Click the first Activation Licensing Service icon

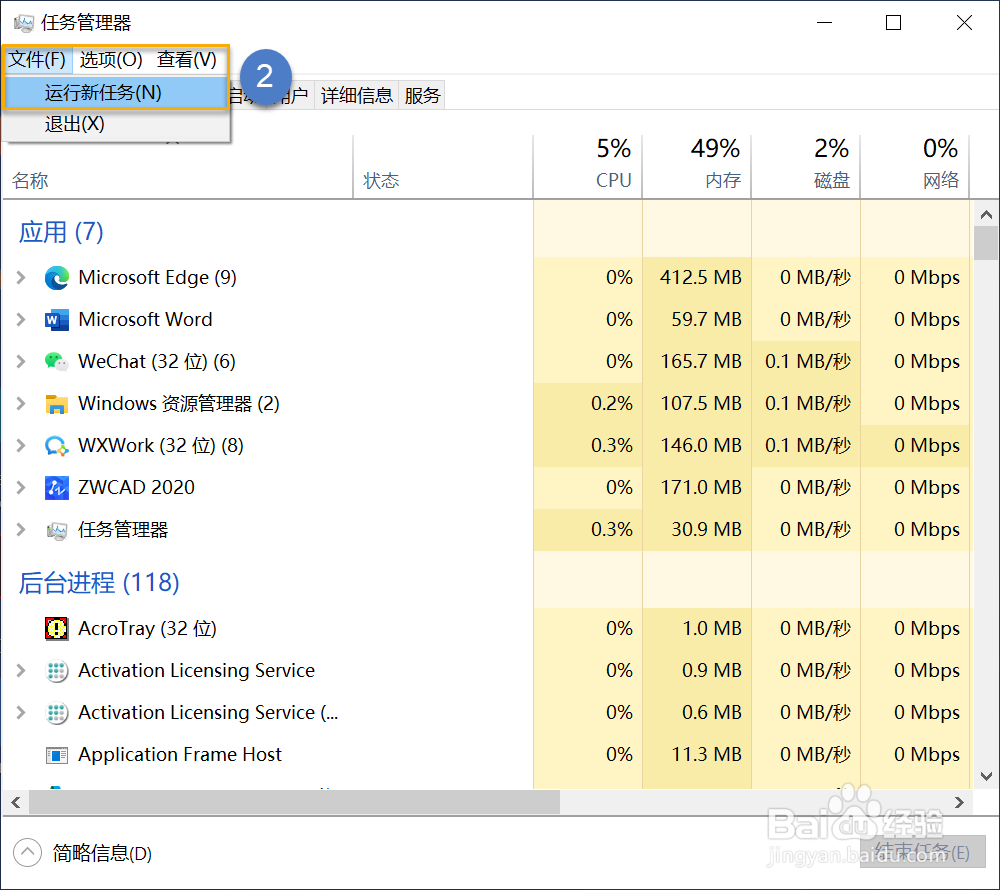[x=57, y=671]
